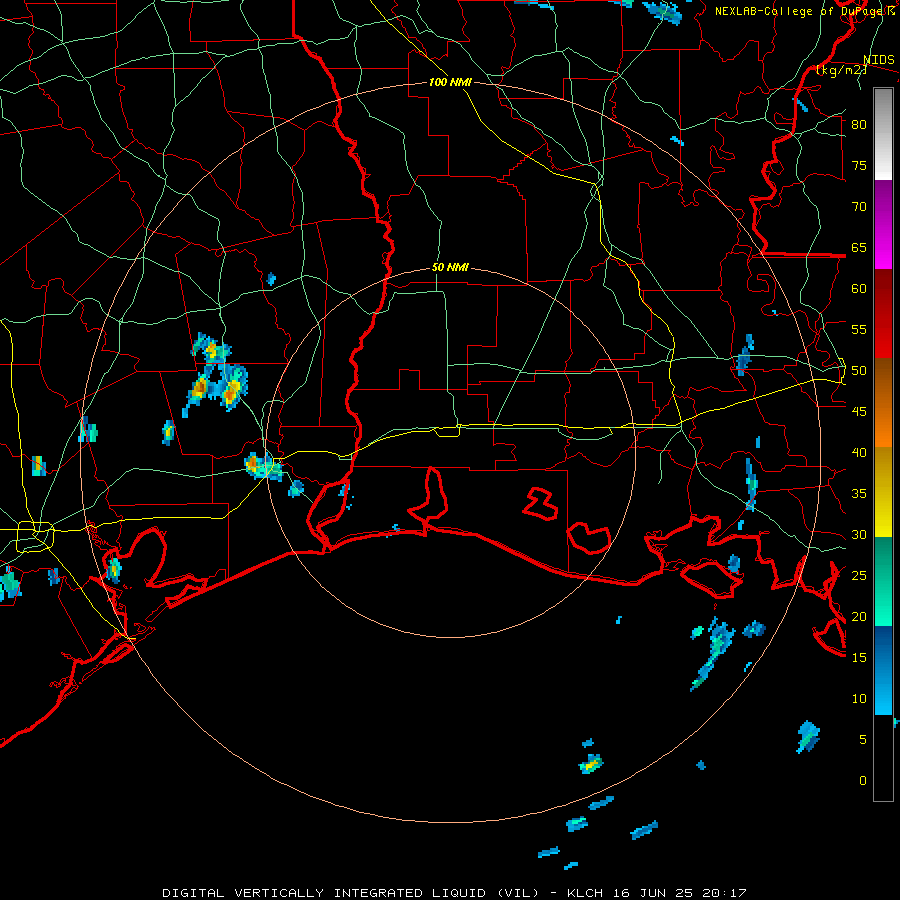Click the 80 value on the scale
The height and width of the screenshot is (900, 900).
pyautogui.click(x=859, y=125)
